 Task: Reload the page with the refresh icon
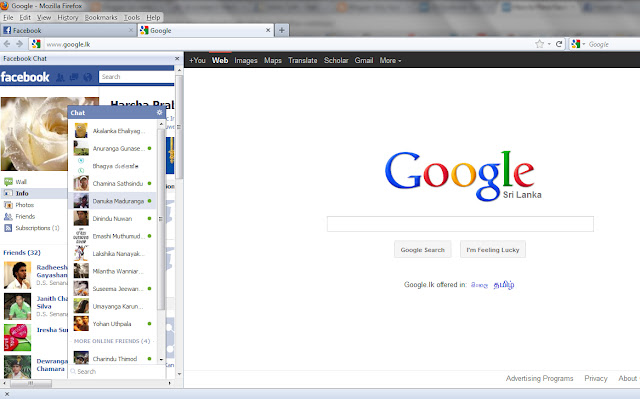pyautogui.click(x=559, y=44)
